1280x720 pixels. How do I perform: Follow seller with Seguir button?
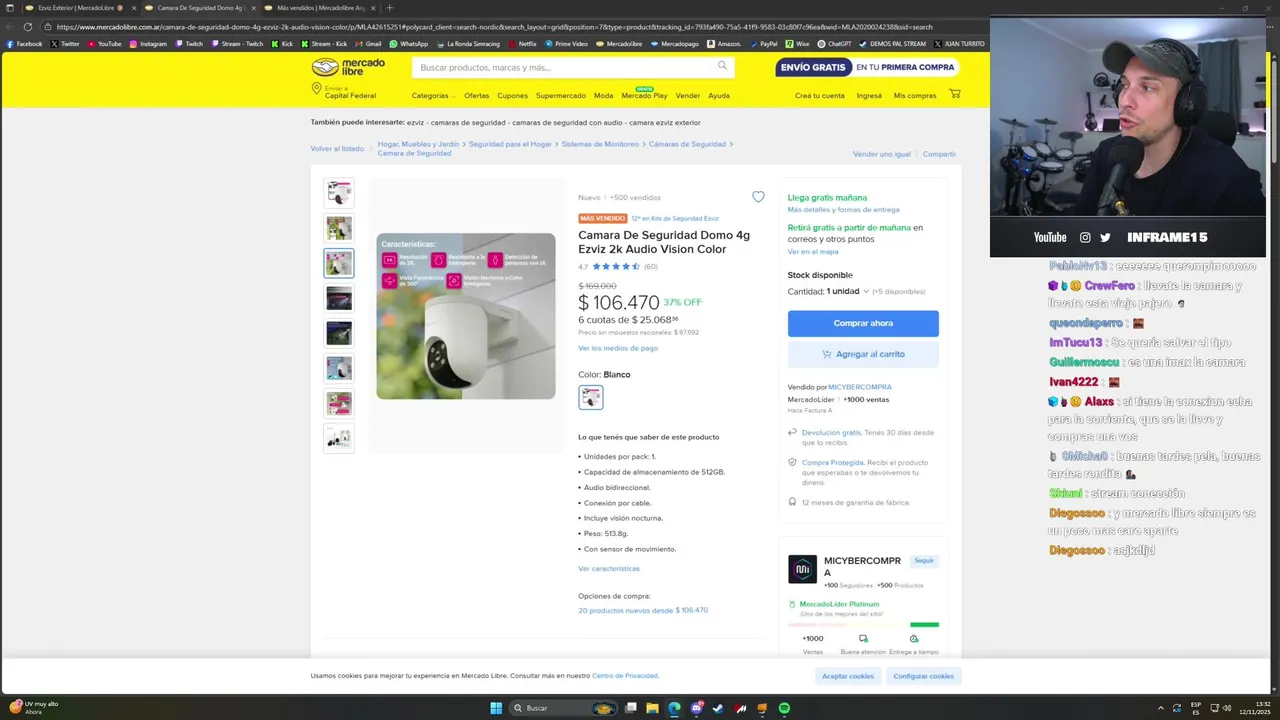click(923, 561)
